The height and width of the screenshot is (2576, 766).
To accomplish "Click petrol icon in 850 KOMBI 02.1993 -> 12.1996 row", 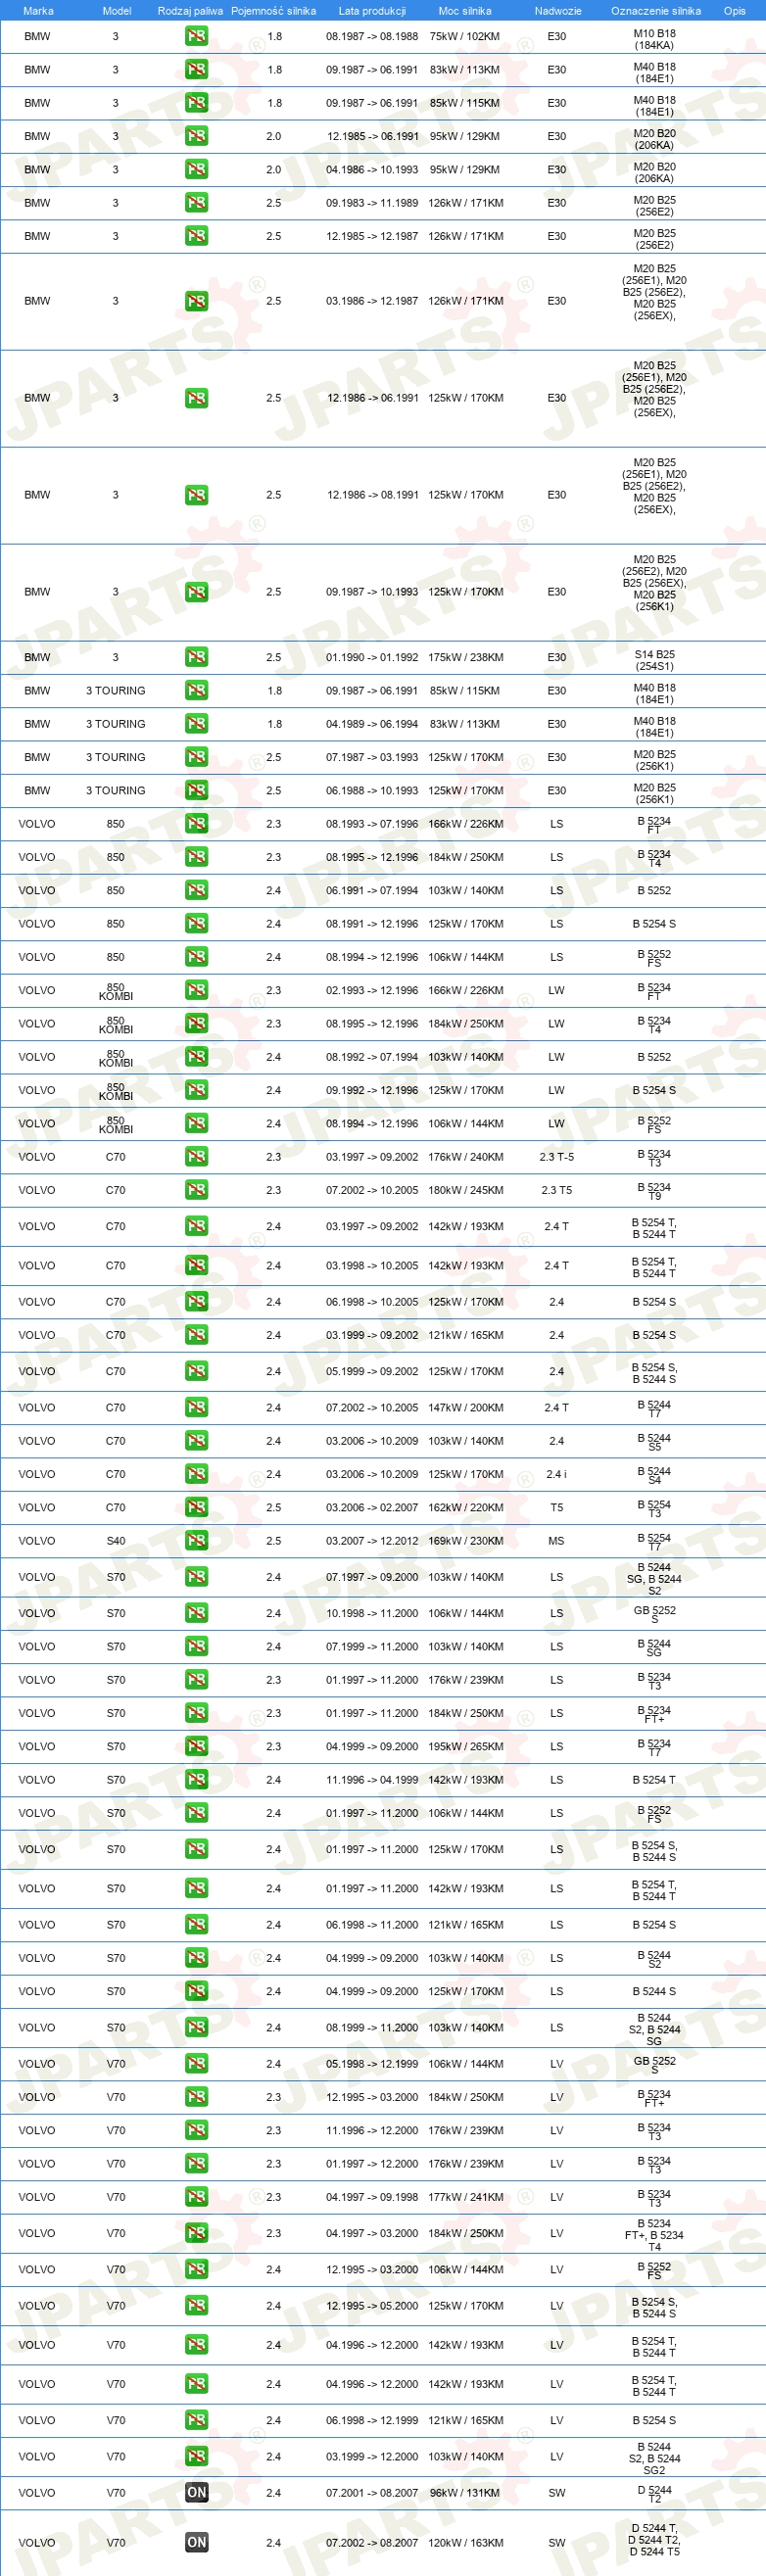I will pyautogui.click(x=196, y=990).
